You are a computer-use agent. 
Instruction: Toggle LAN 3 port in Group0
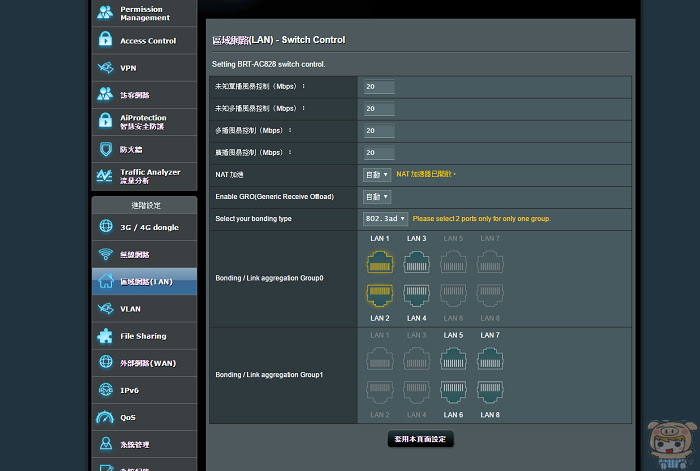pyautogui.click(x=417, y=262)
